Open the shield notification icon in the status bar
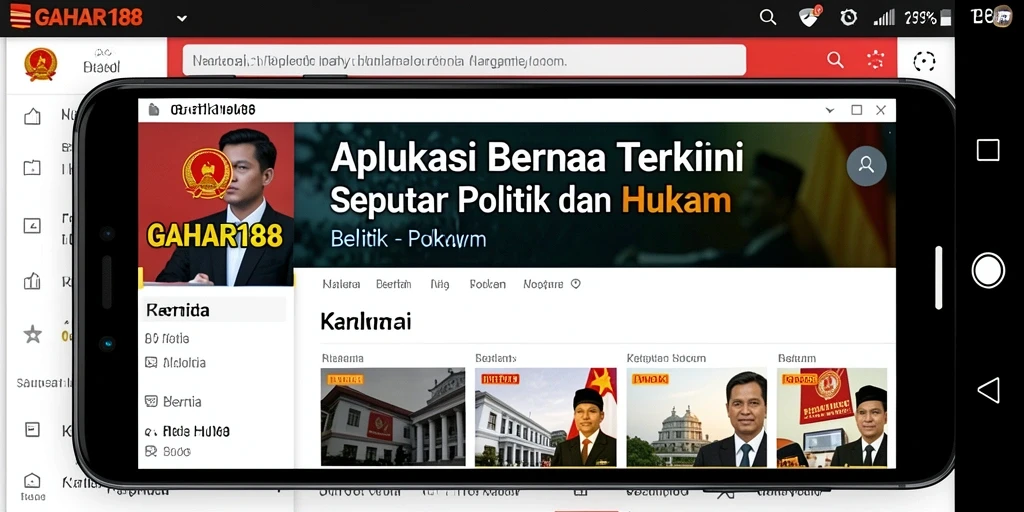Screen dimensions: 1024x512 tap(810, 17)
